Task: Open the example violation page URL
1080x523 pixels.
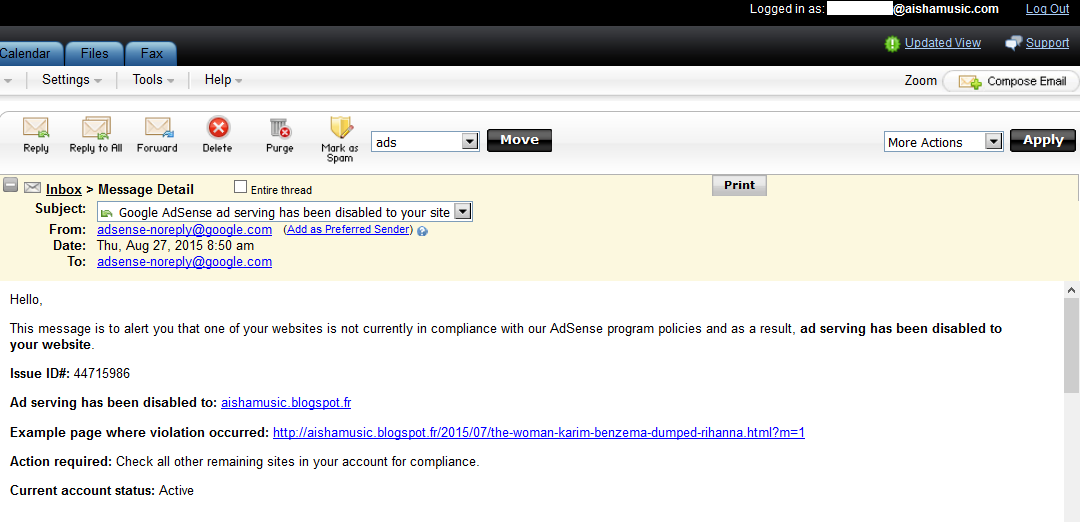Action: click(539, 433)
